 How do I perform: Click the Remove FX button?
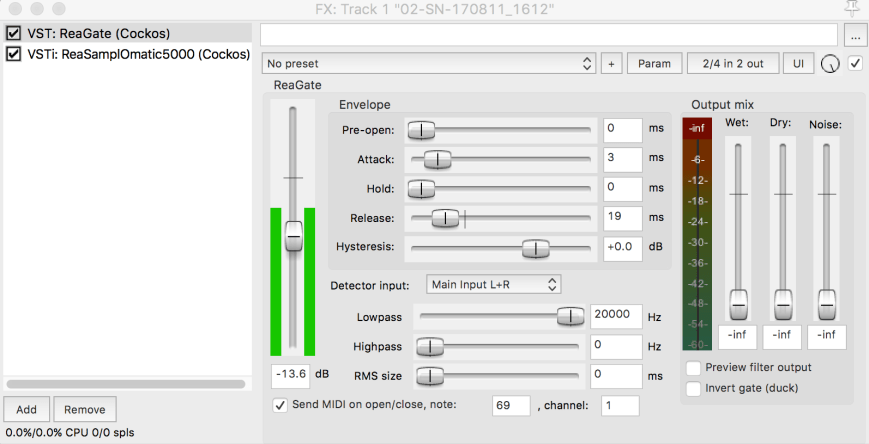pos(85,410)
